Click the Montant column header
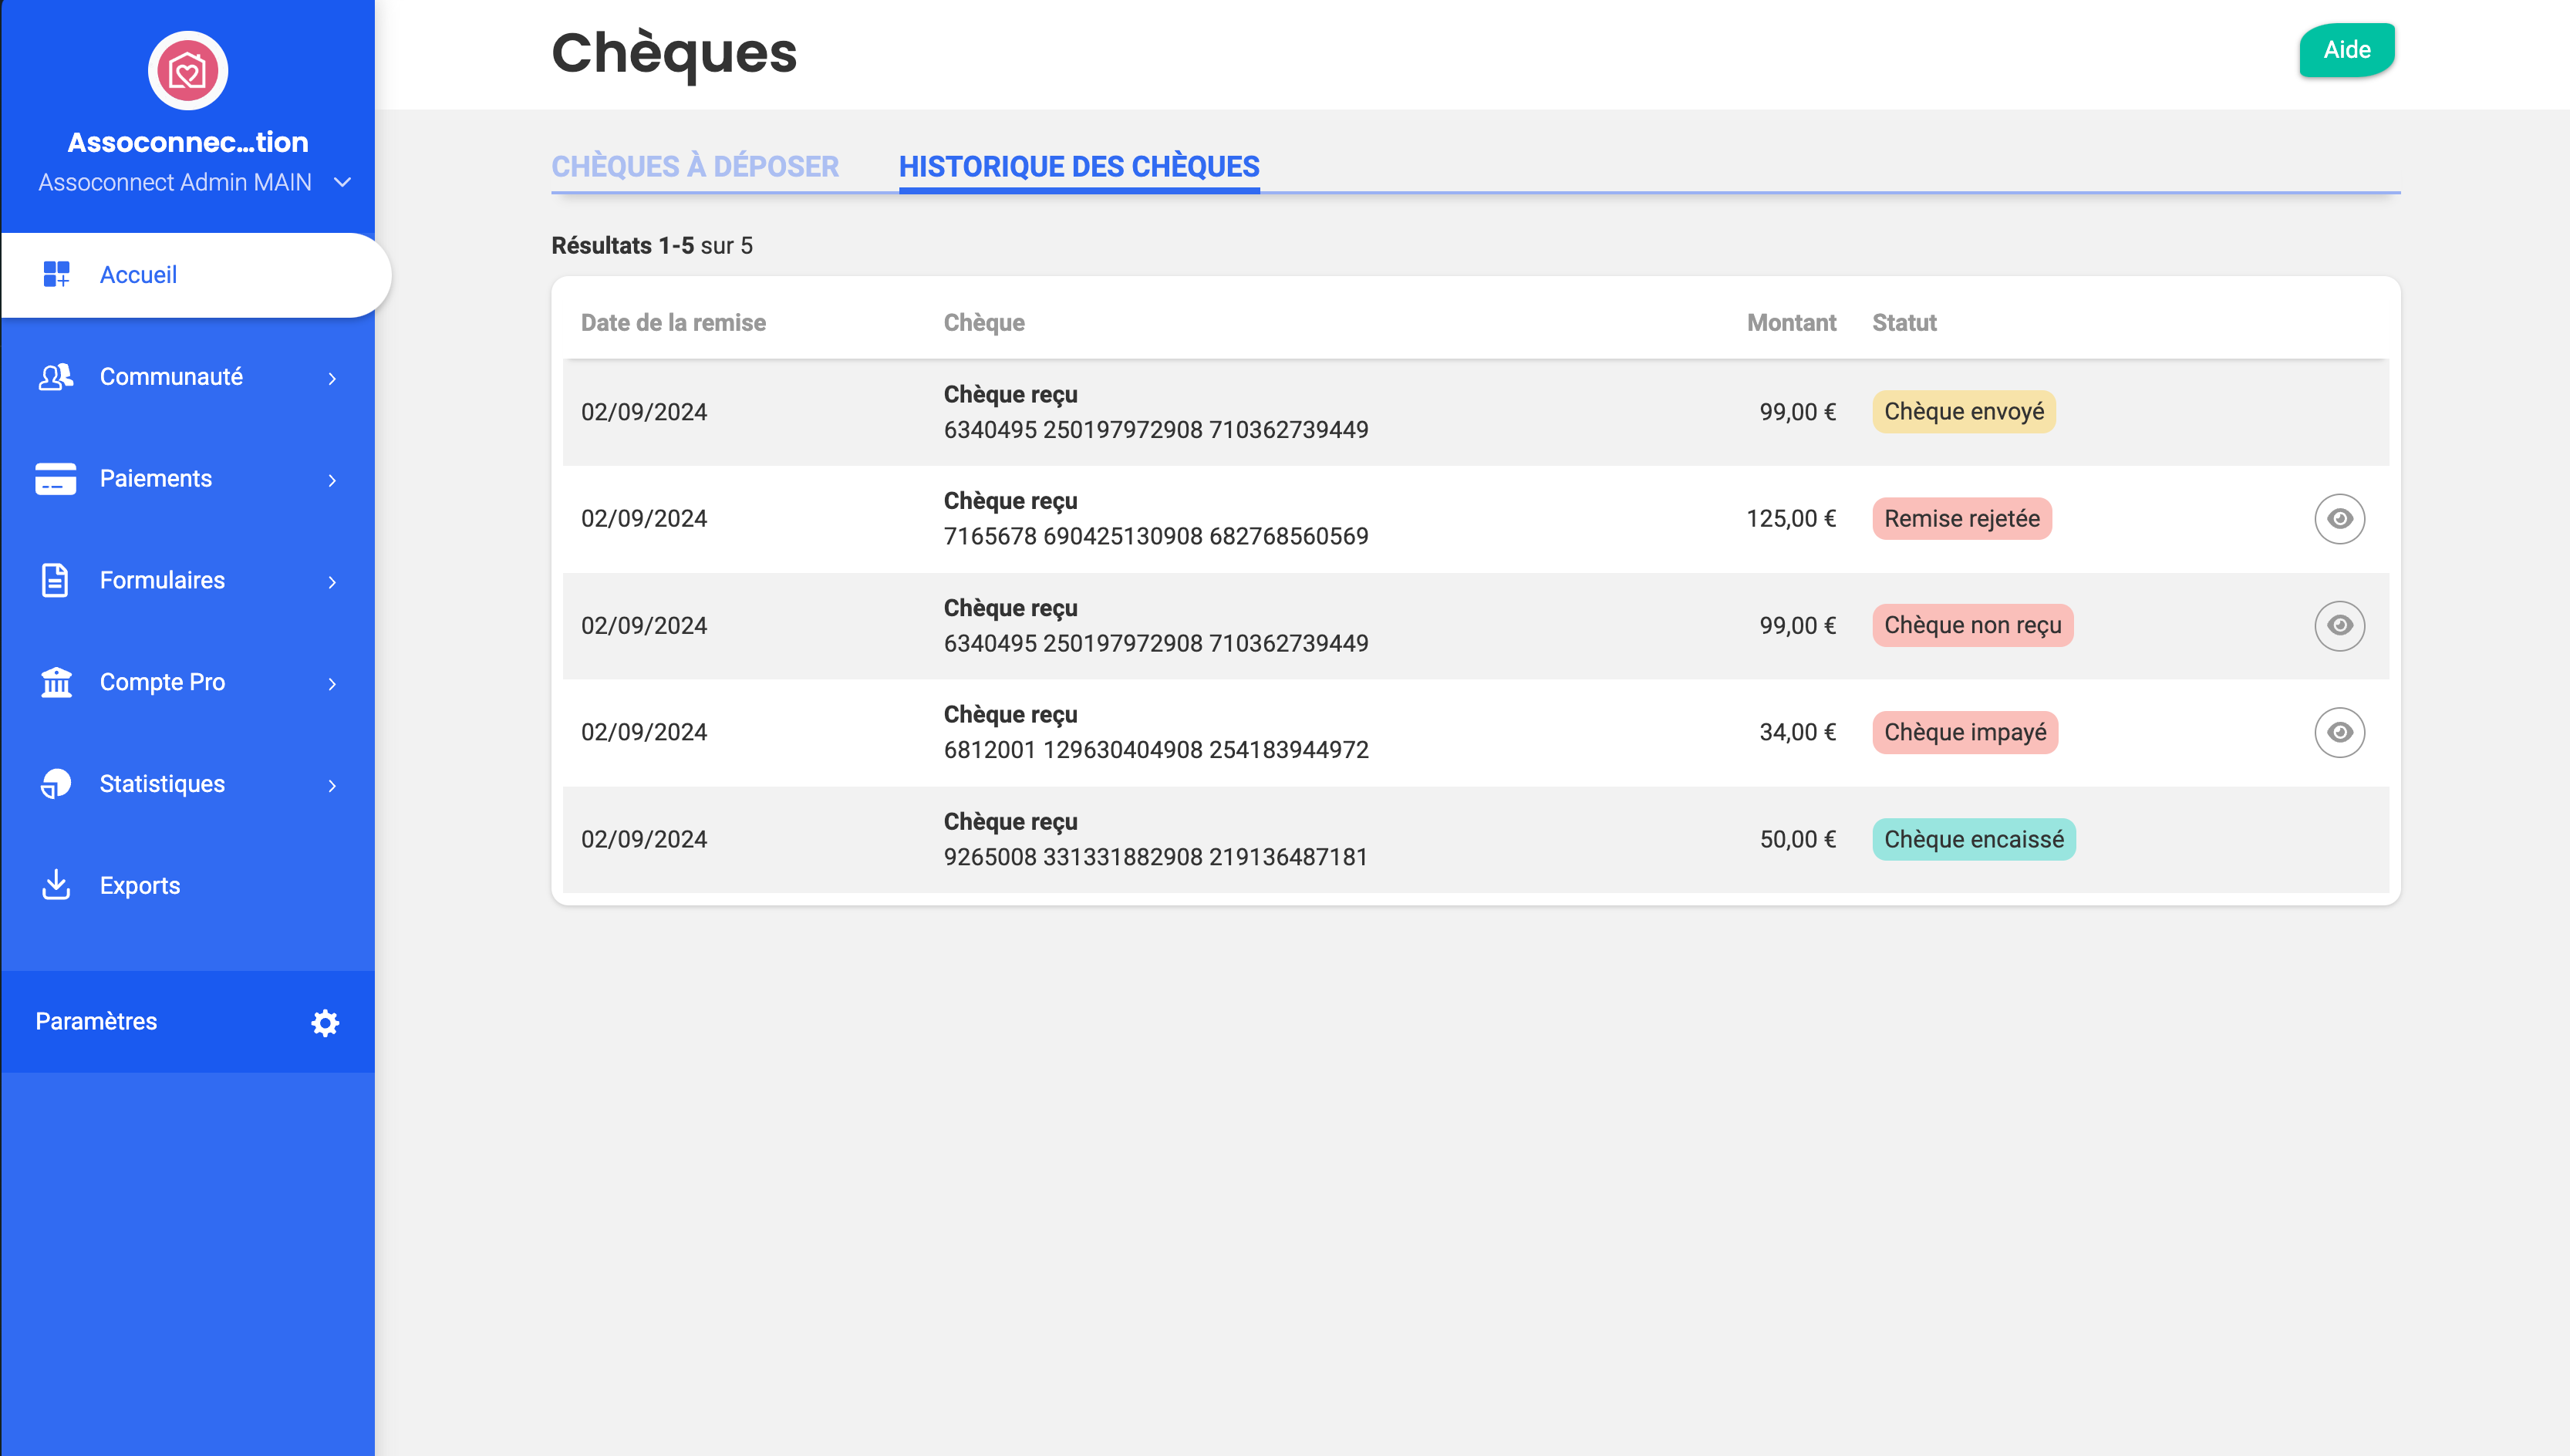Screen dimensions: 2570x1456 pyautogui.click(x=1791, y=323)
